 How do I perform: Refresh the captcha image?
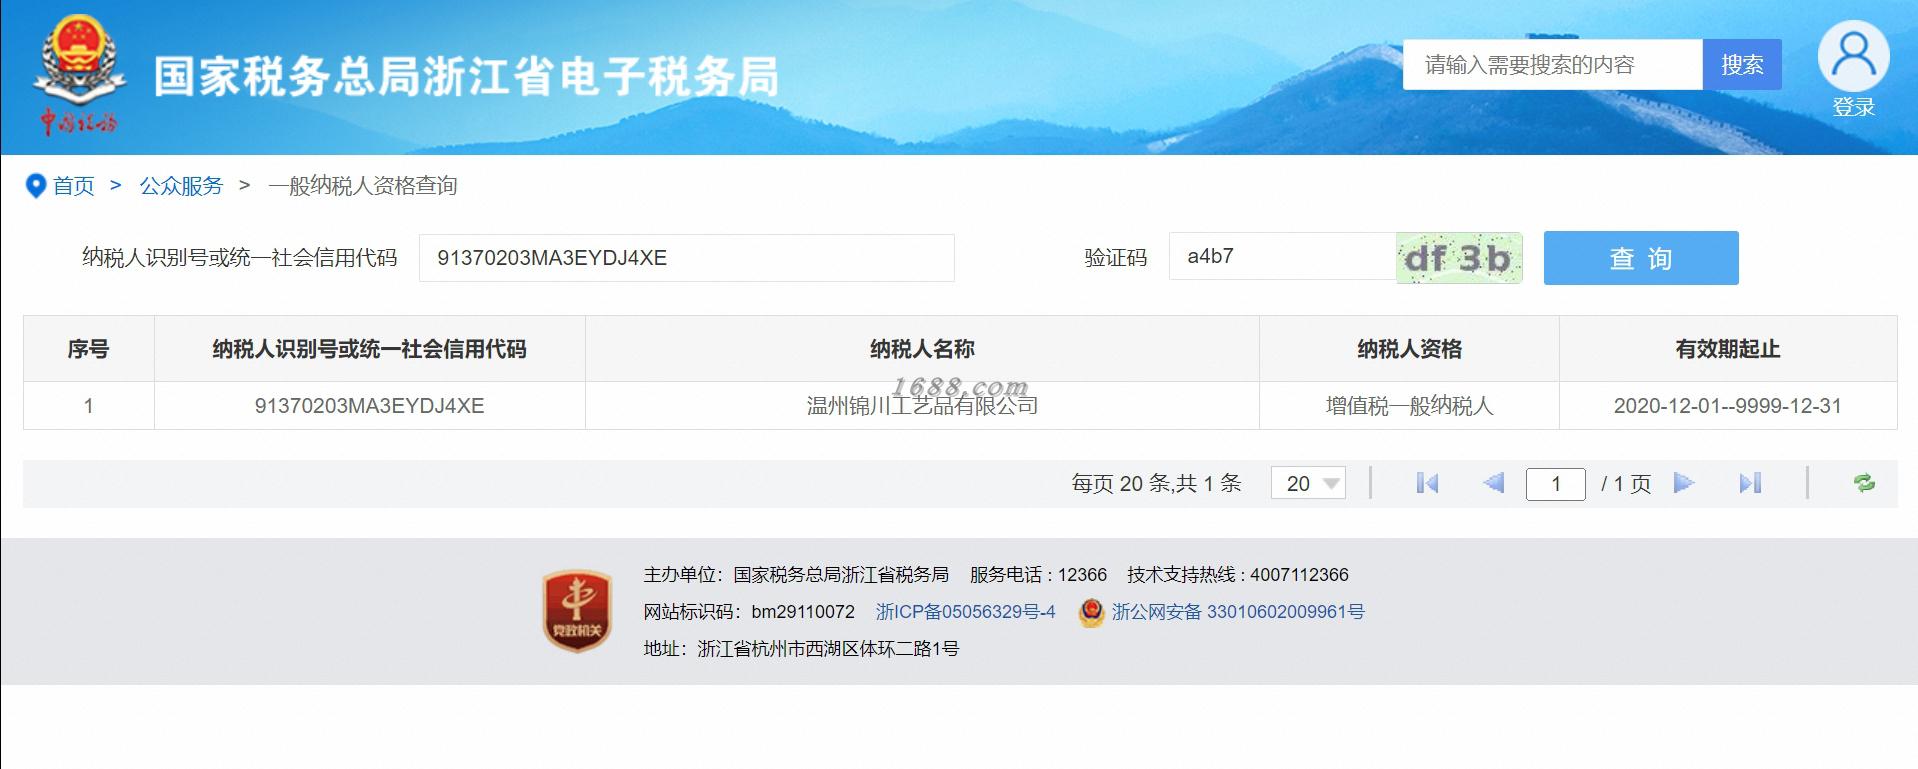tap(1459, 258)
